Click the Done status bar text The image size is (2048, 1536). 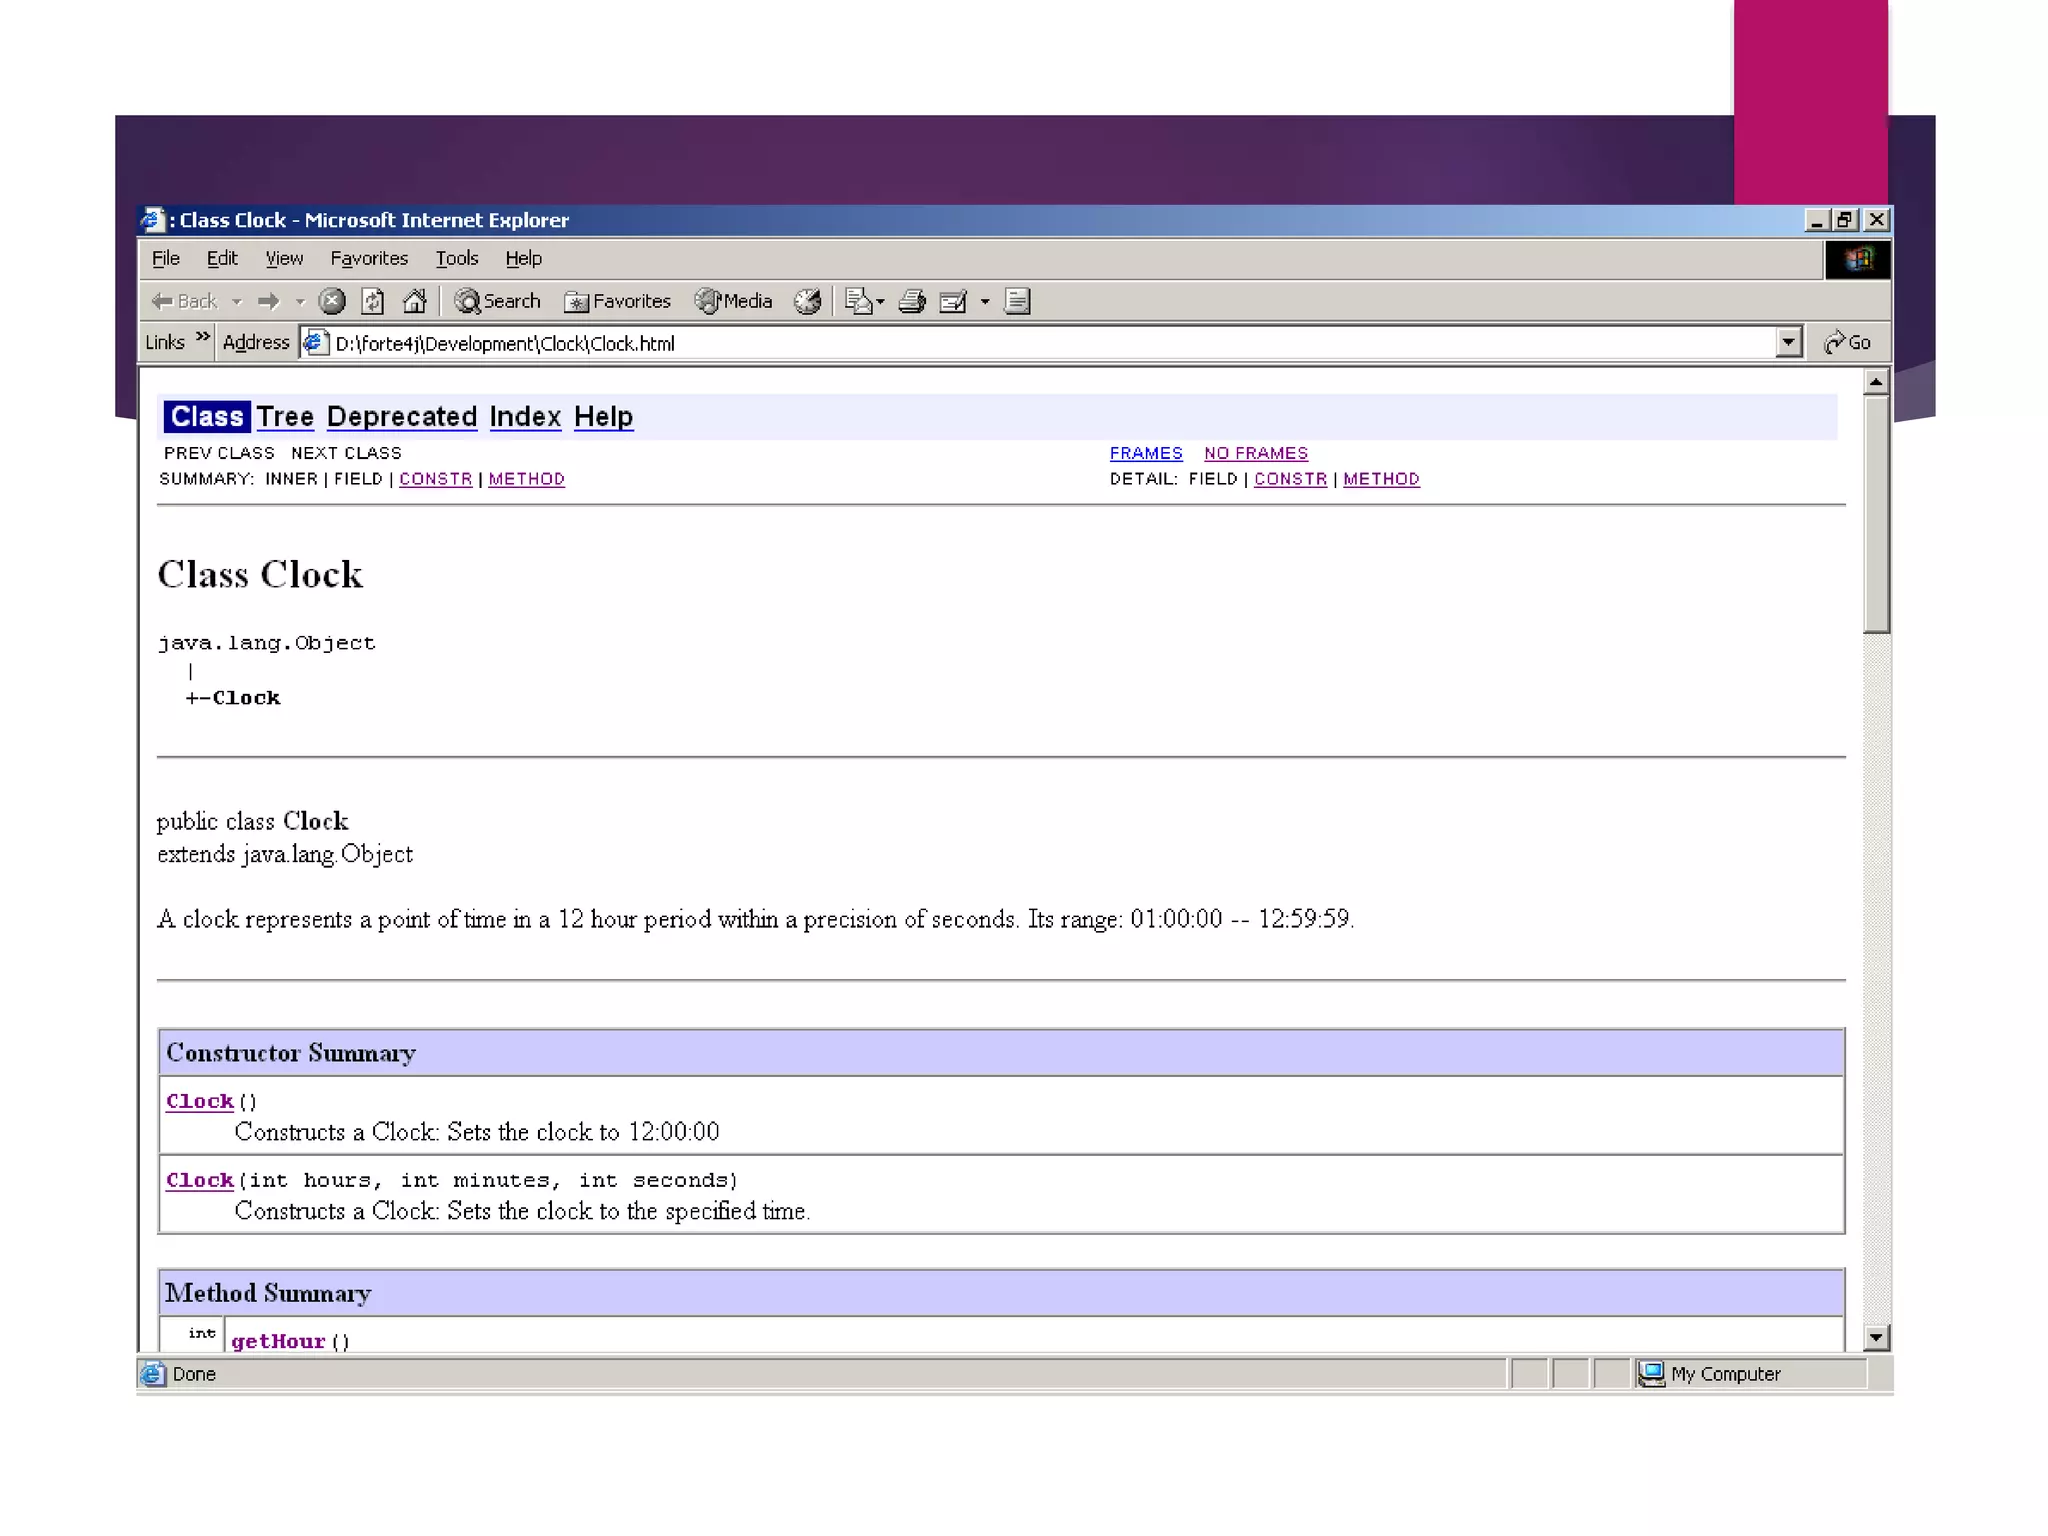tap(194, 1374)
